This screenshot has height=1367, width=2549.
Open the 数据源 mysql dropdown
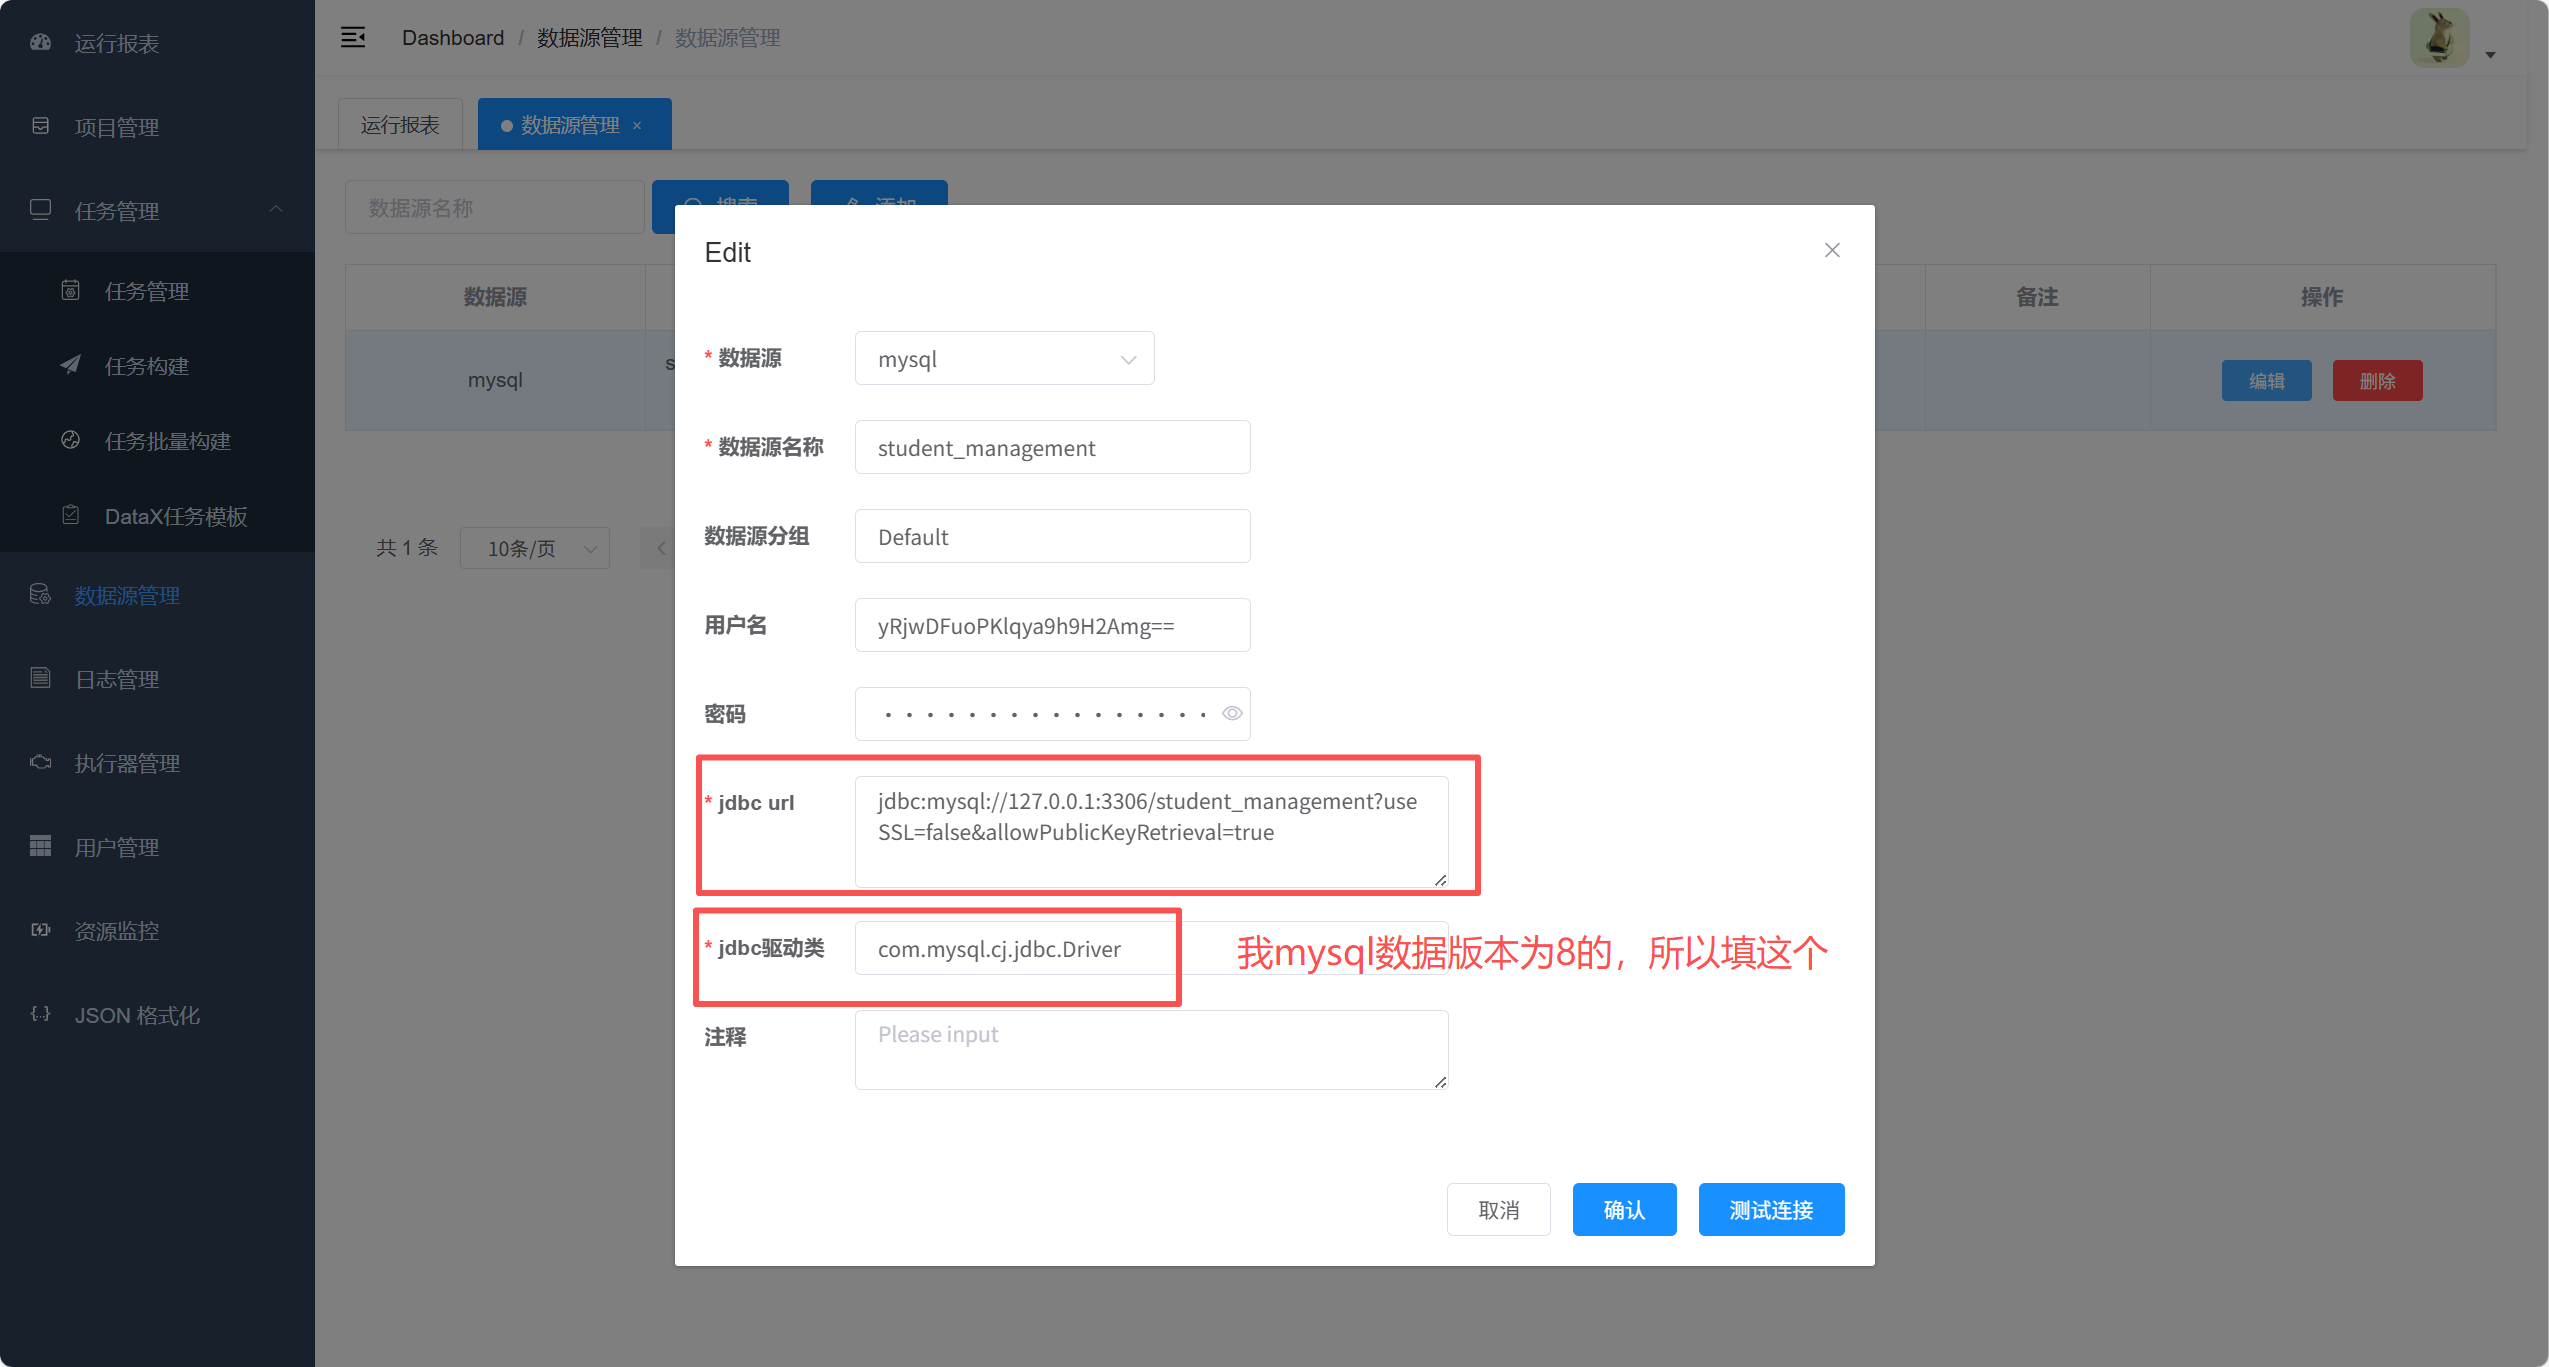(x=1003, y=358)
